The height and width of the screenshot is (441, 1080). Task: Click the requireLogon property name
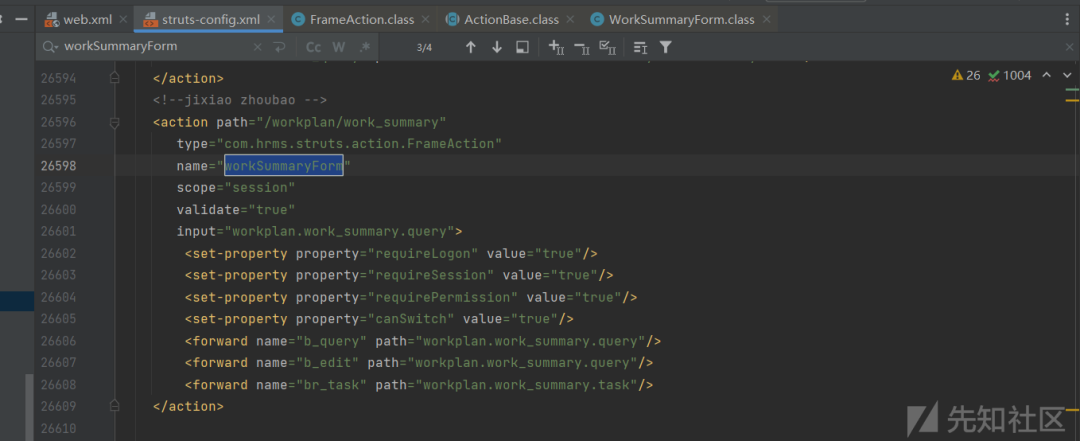pos(427,254)
